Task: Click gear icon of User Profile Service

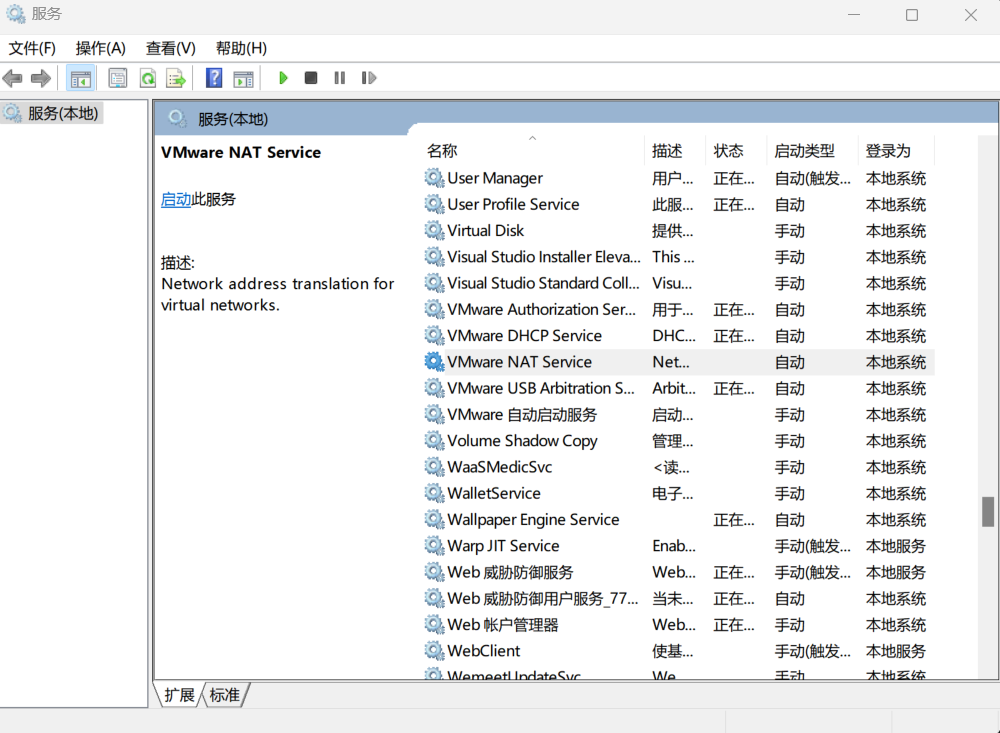Action: click(x=434, y=204)
